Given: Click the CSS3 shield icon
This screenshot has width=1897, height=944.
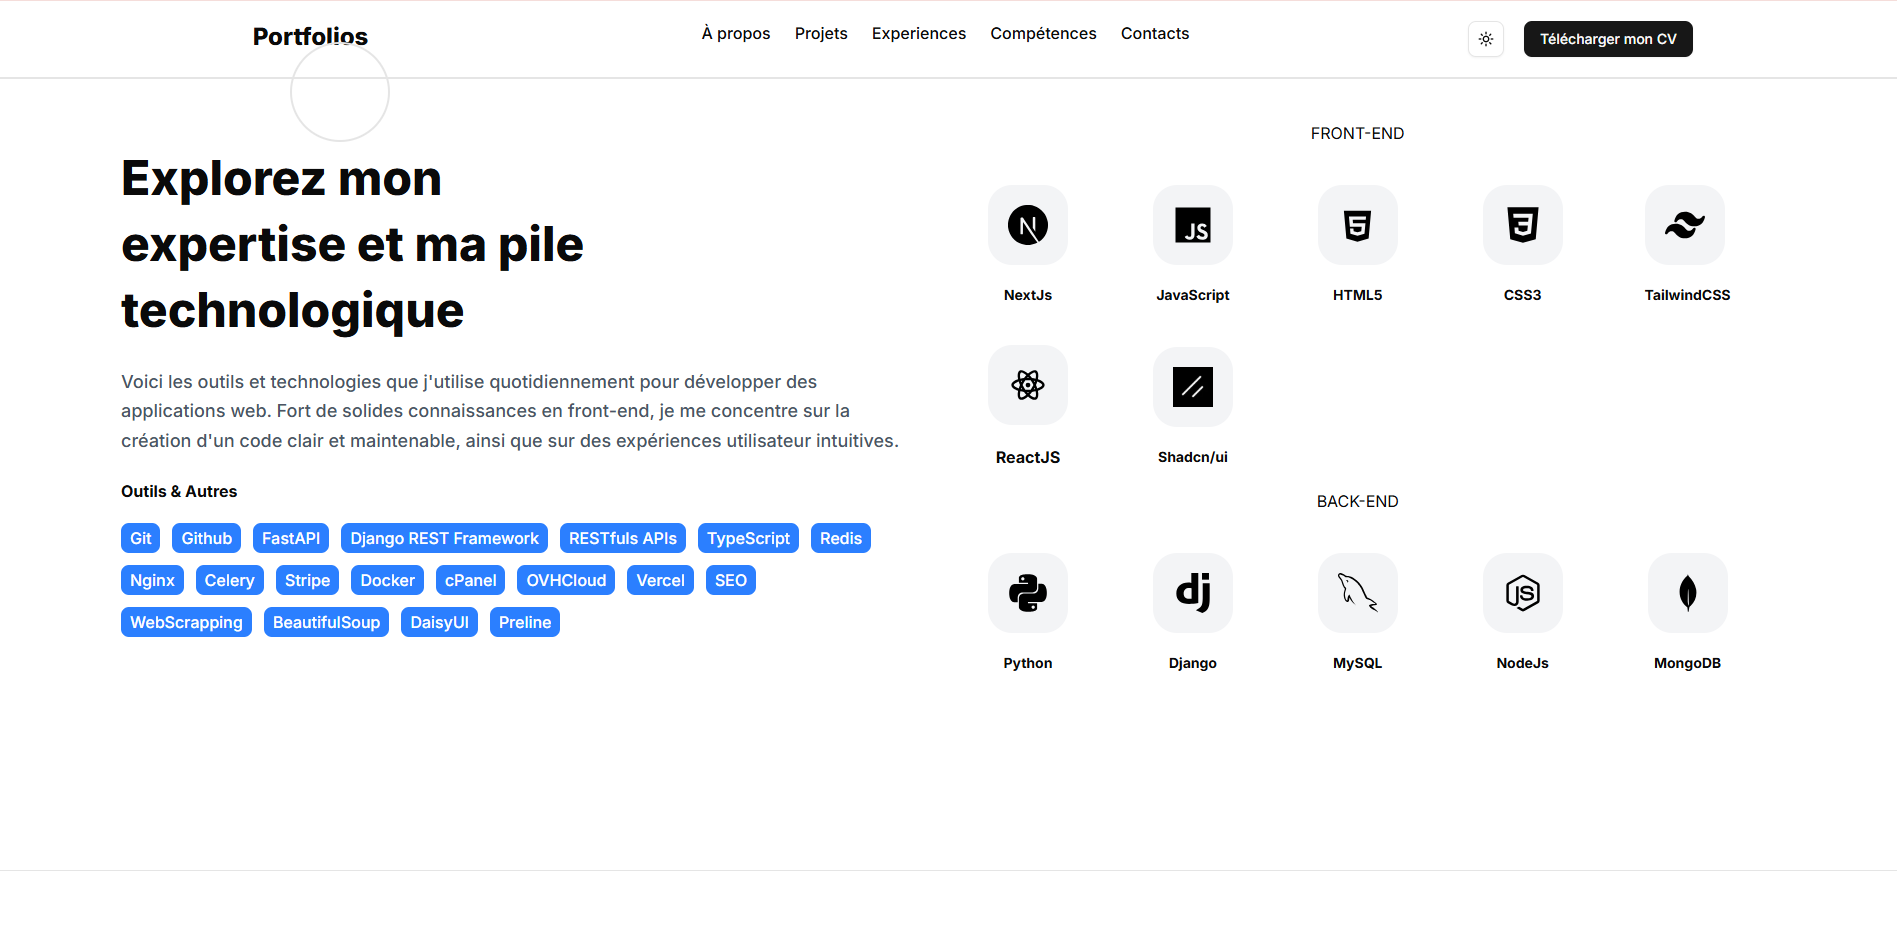Looking at the screenshot, I should coord(1523,225).
